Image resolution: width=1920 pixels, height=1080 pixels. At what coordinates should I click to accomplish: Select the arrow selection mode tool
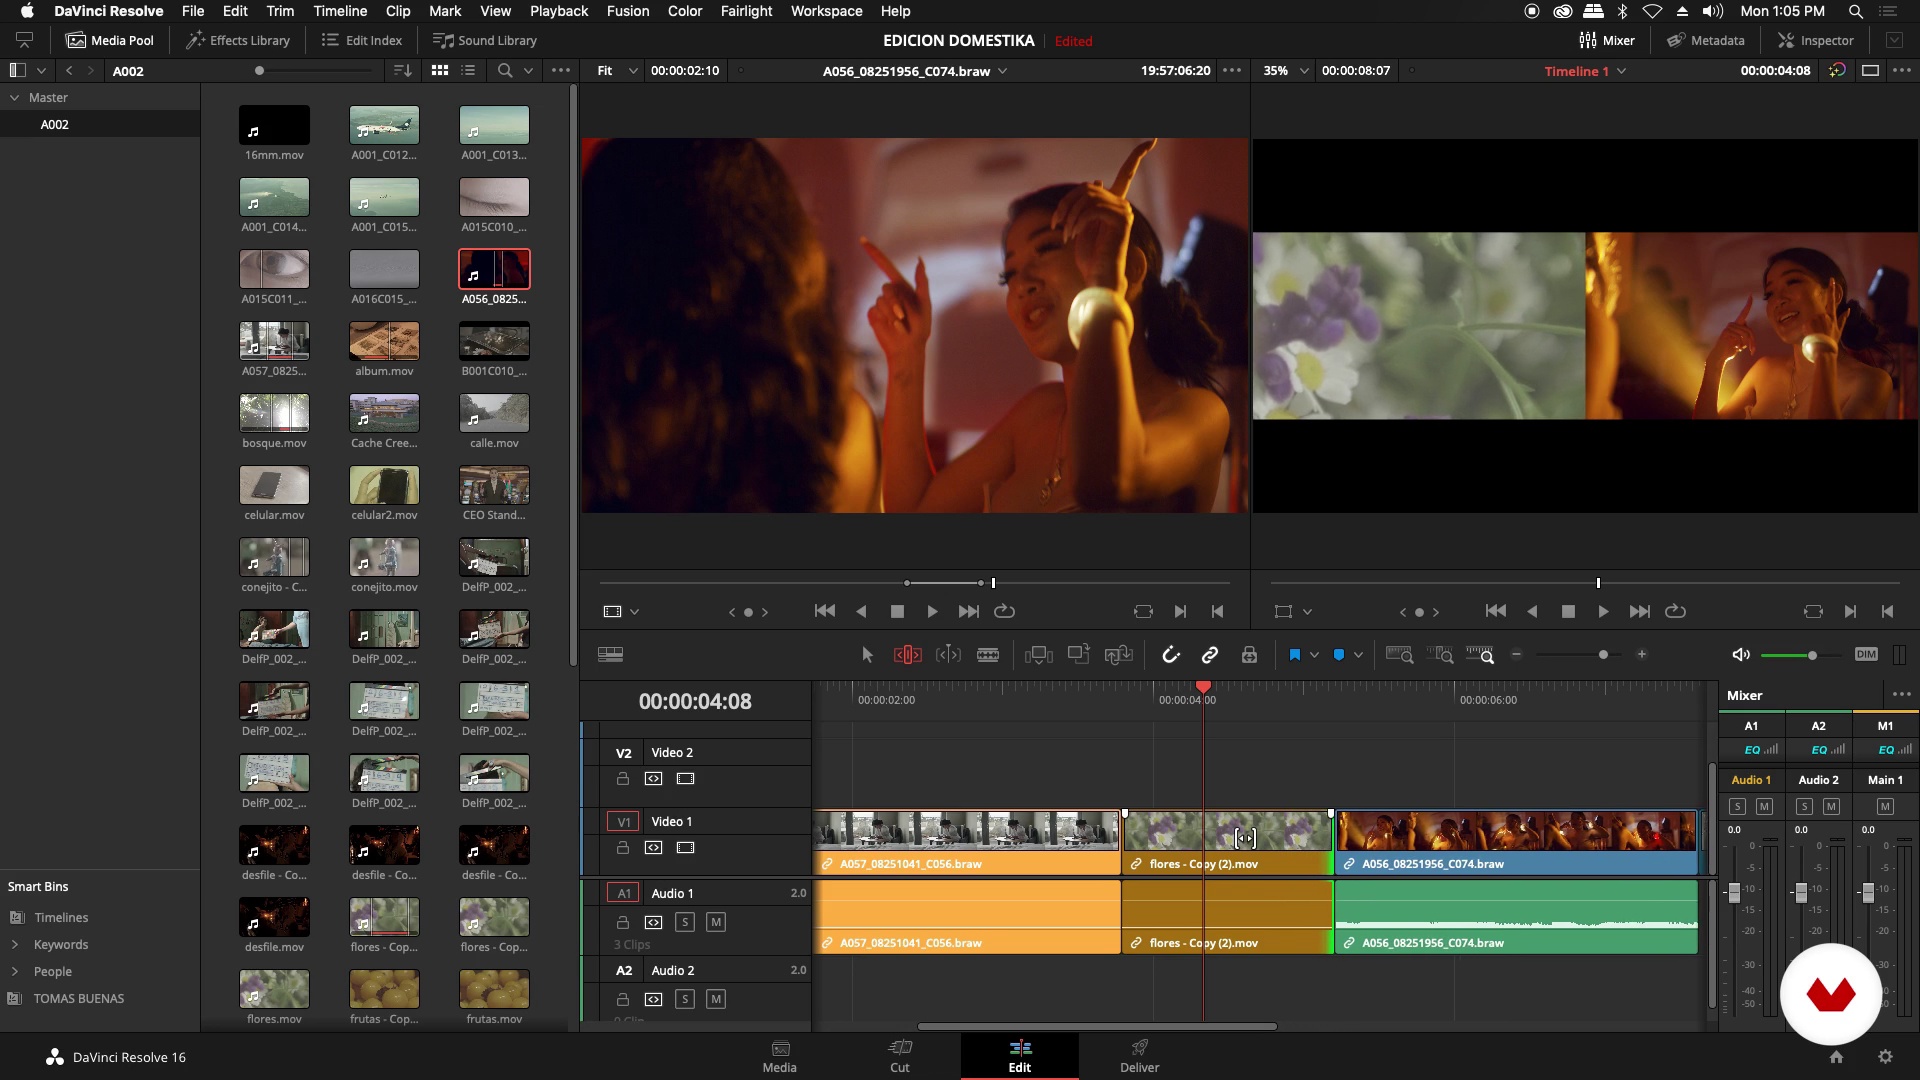click(x=867, y=655)
